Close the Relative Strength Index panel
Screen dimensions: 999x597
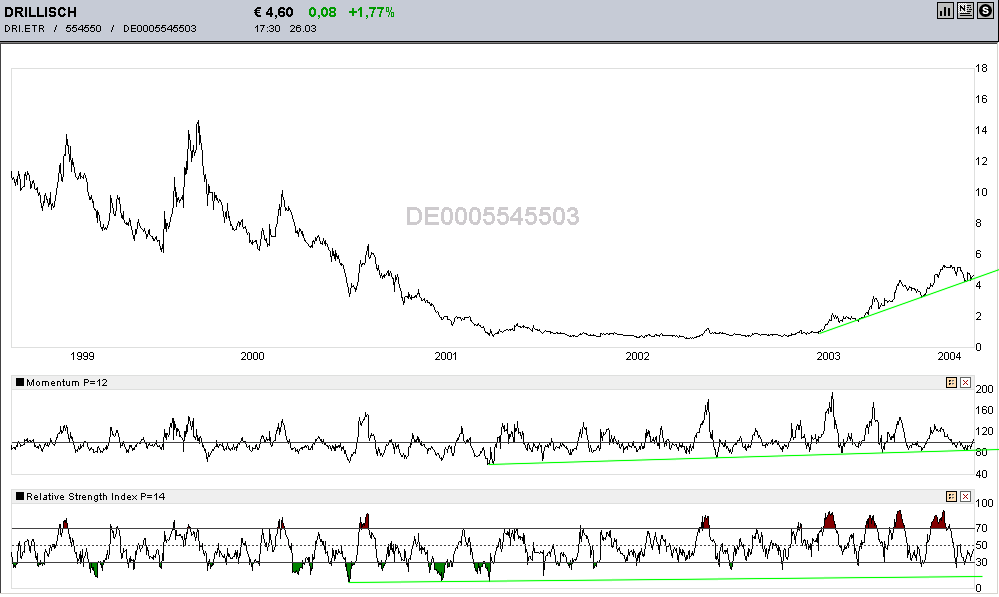point(965,496)
